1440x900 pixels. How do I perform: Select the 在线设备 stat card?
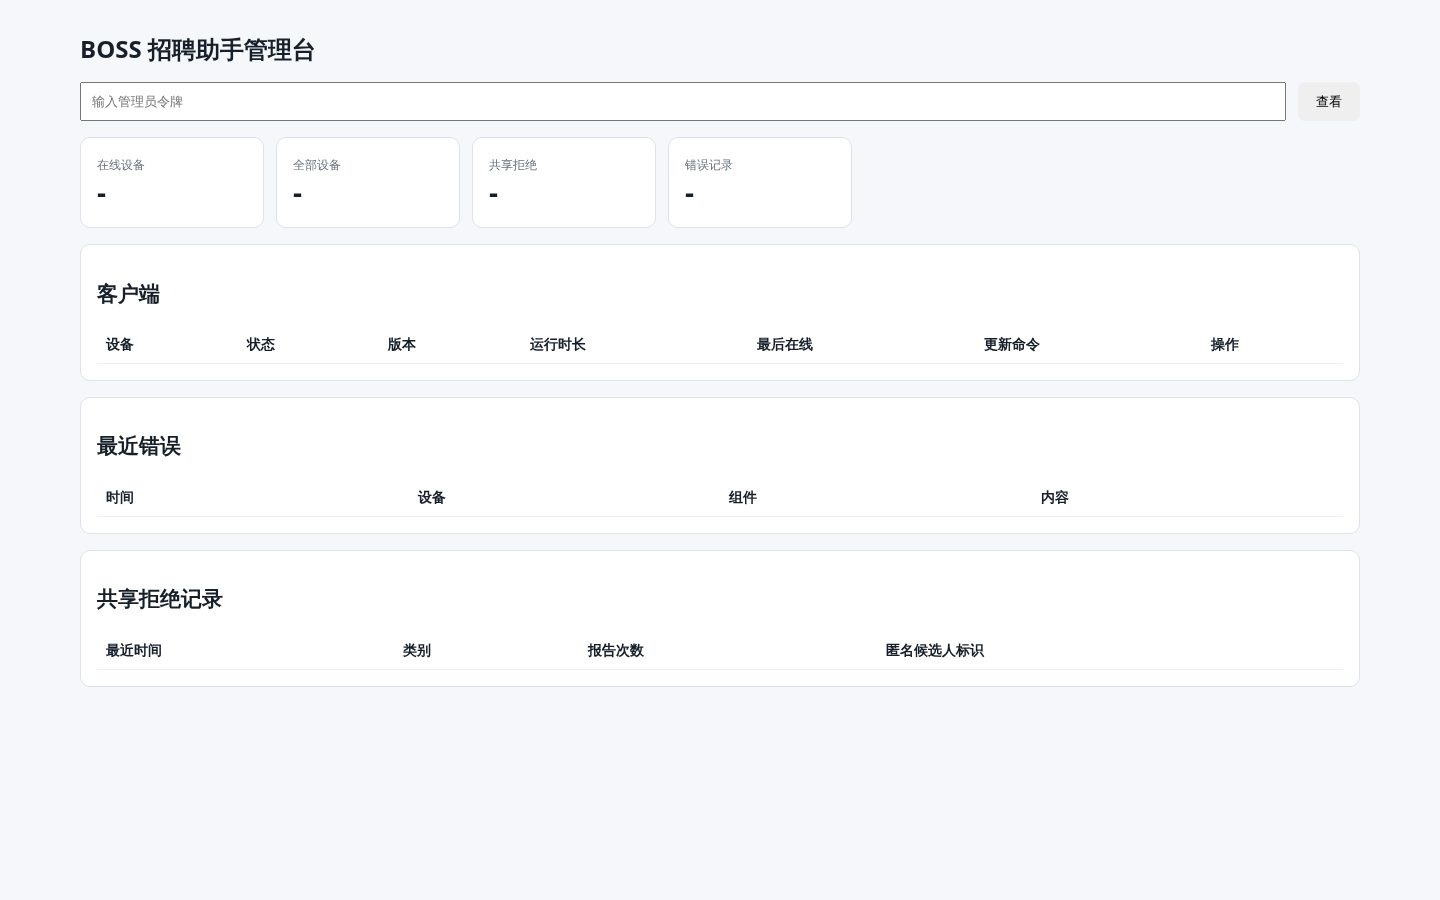click(172, 182)
